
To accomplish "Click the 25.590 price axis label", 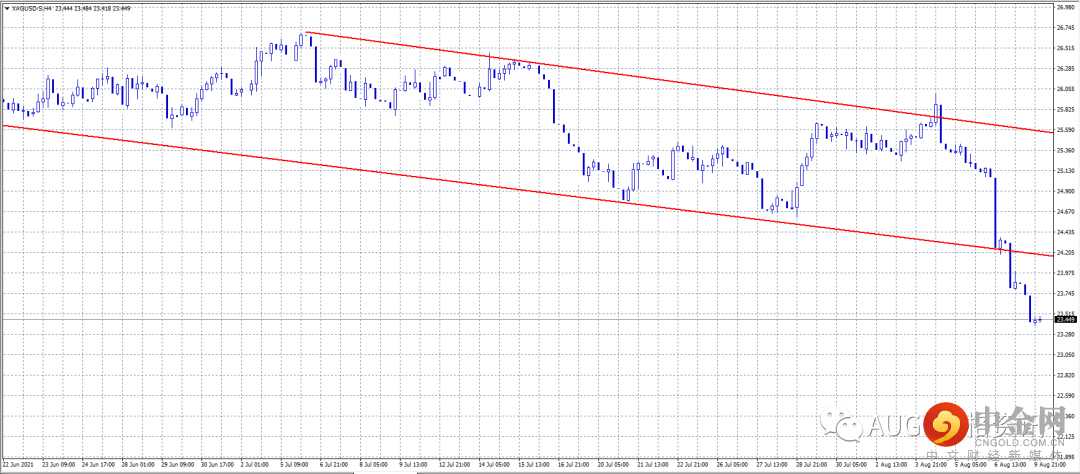I will 1065,130.
